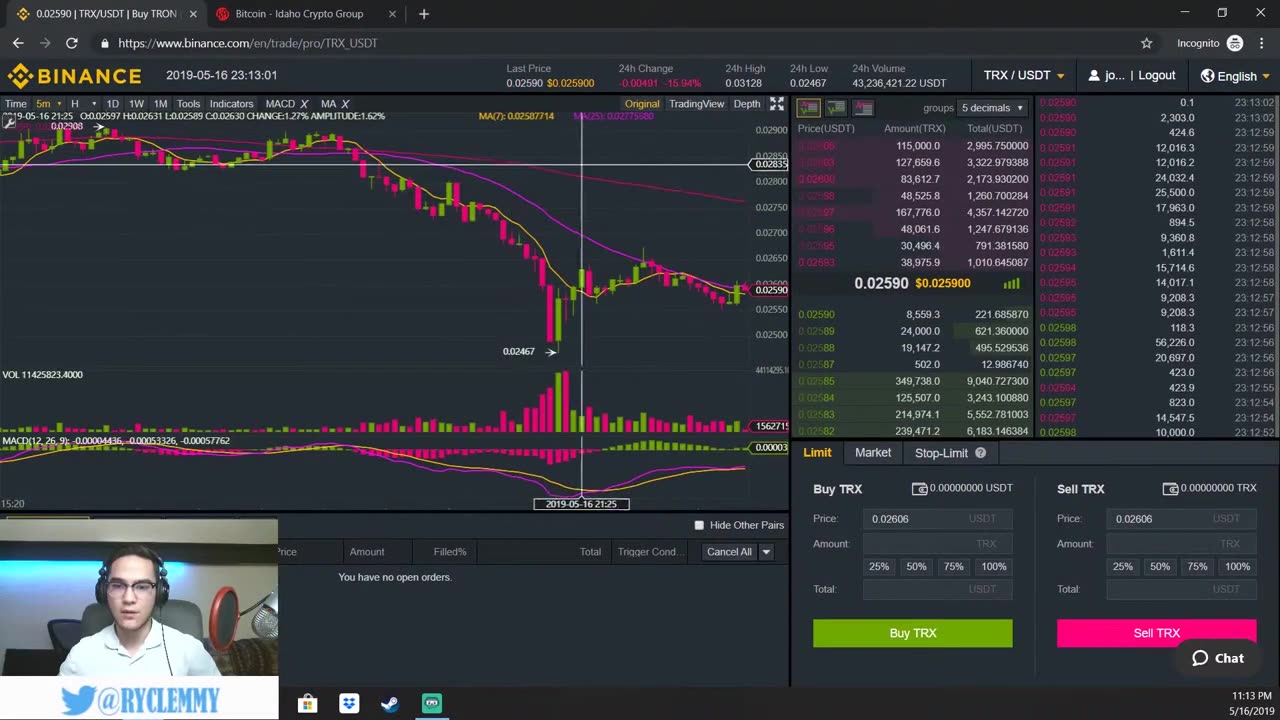Select the Limit order tab
The width and height of the screenshot is (1280, 720).
(x=817, y=453)
